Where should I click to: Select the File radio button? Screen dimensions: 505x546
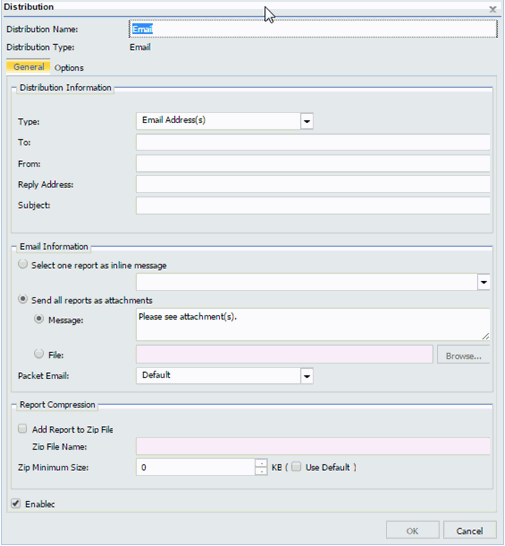(39, 354)
